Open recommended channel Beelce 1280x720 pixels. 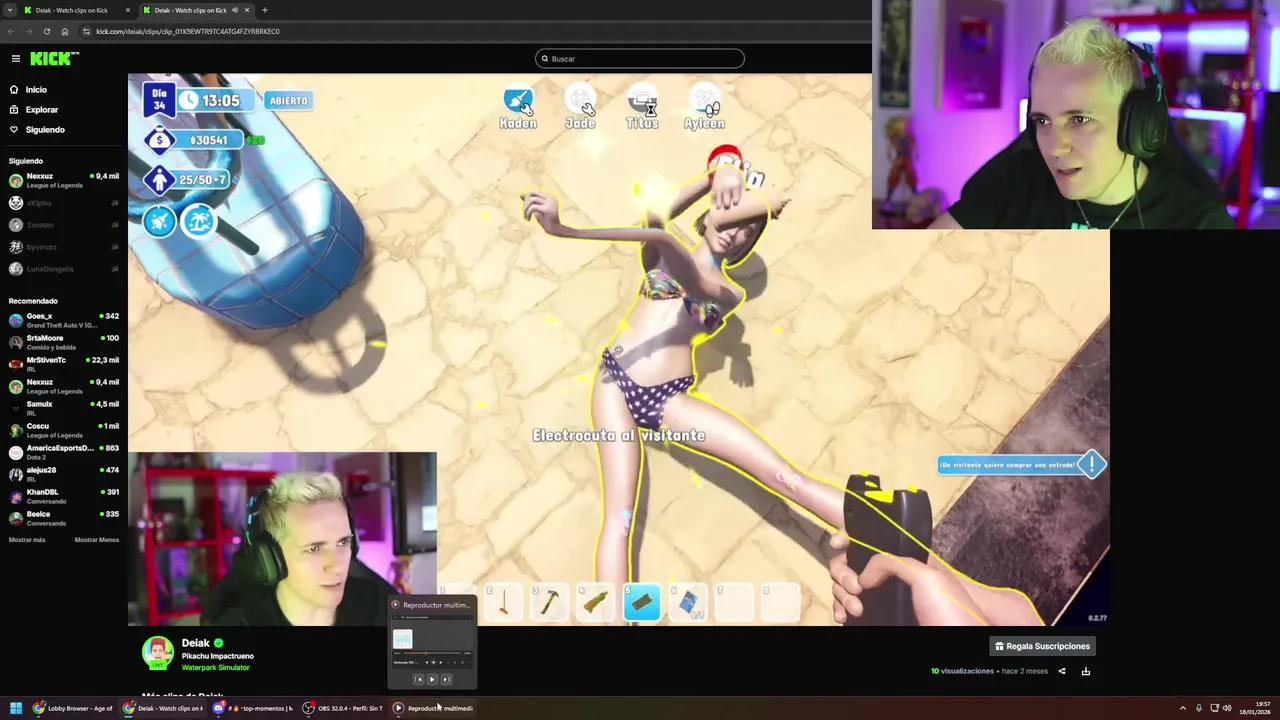tap(62, 518)
